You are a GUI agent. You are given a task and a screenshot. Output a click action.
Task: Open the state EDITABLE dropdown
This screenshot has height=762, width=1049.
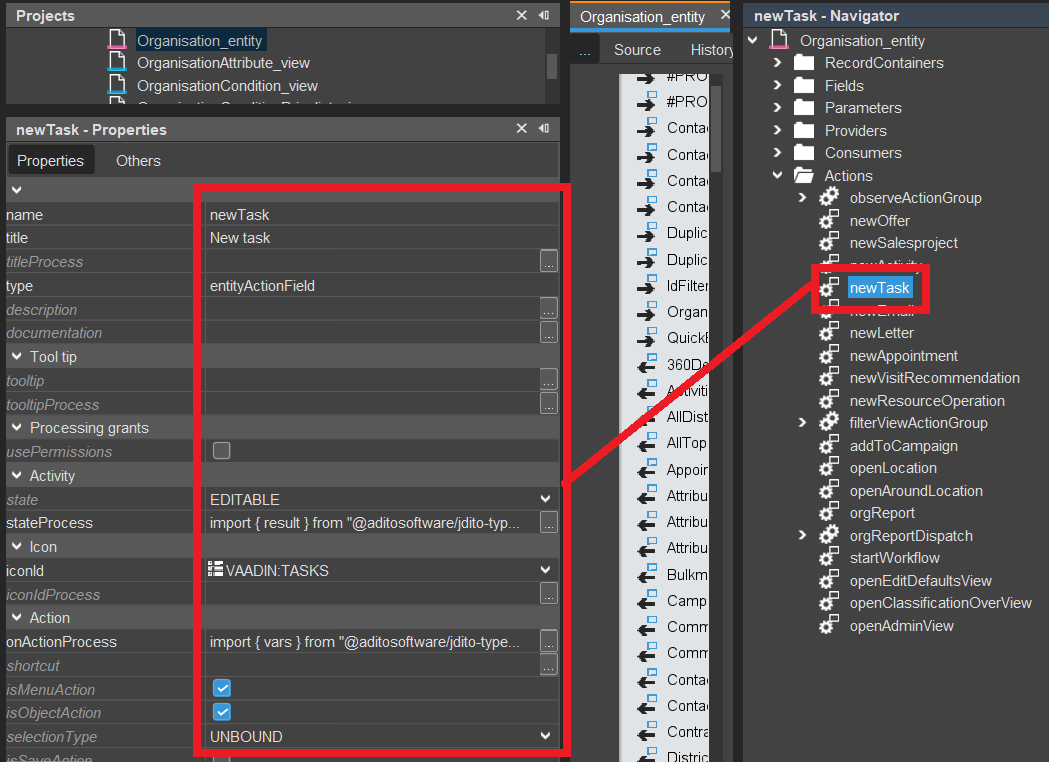coord(545,499)
